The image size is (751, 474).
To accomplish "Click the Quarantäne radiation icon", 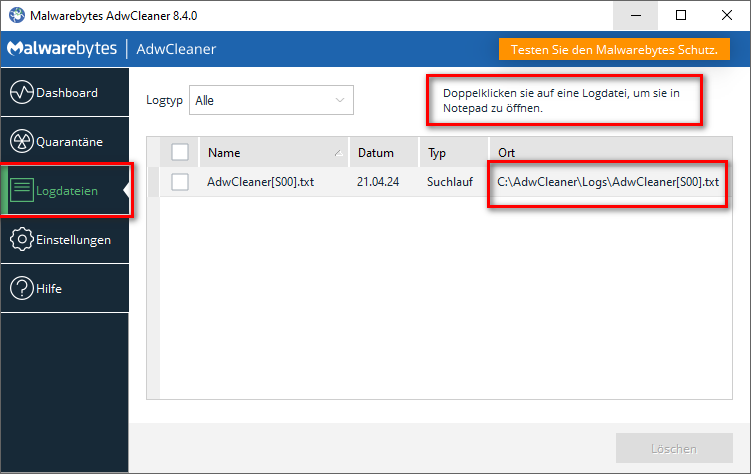I will tap(22, 141).
